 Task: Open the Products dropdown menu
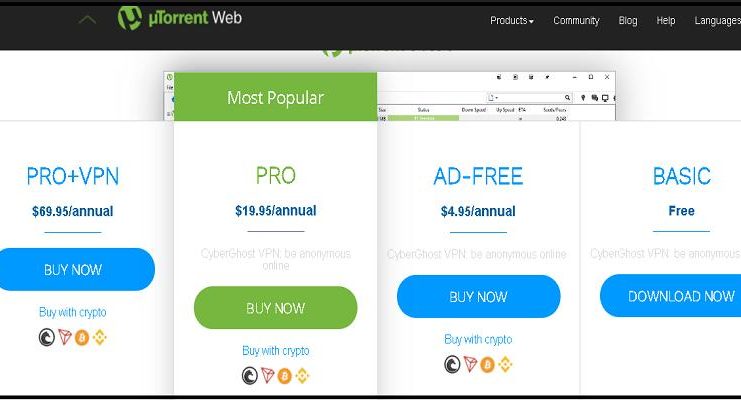pyautogui.click(x=511, y=21)
